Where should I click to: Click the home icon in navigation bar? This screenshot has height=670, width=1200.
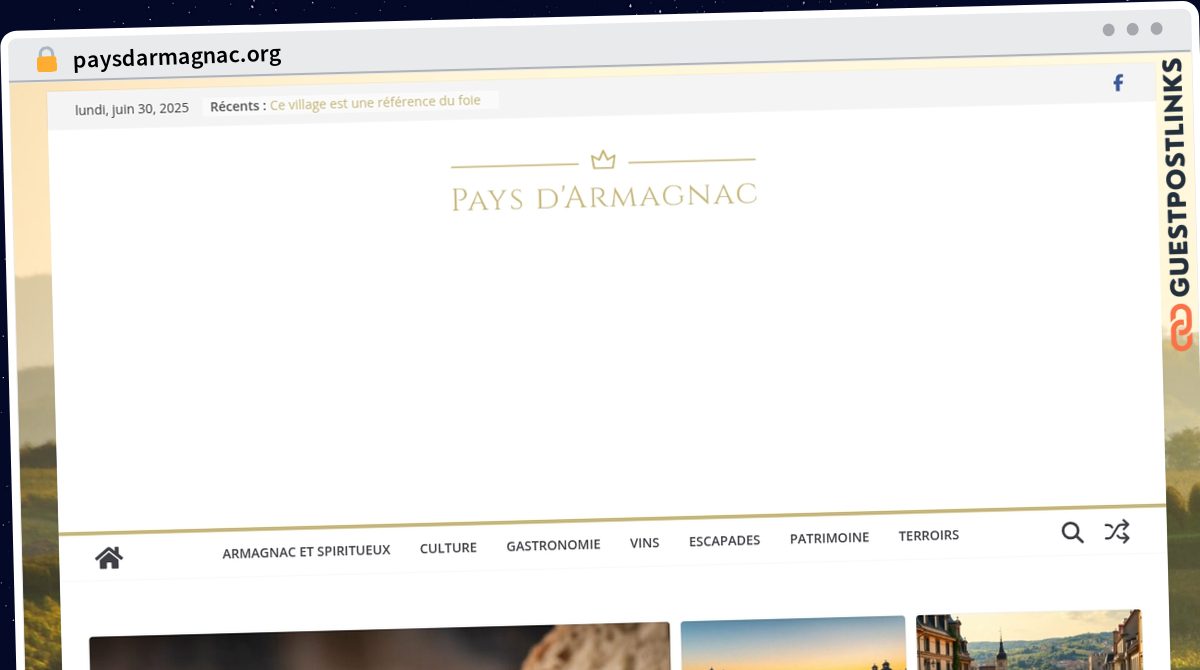(109, 558)
